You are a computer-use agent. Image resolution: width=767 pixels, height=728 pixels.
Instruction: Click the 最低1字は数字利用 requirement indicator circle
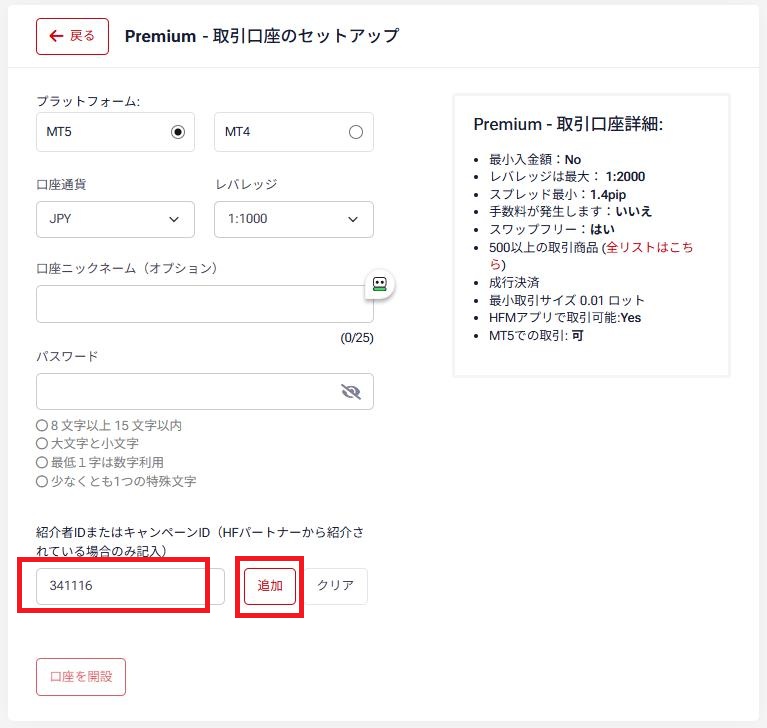click(x=42, y=462)
